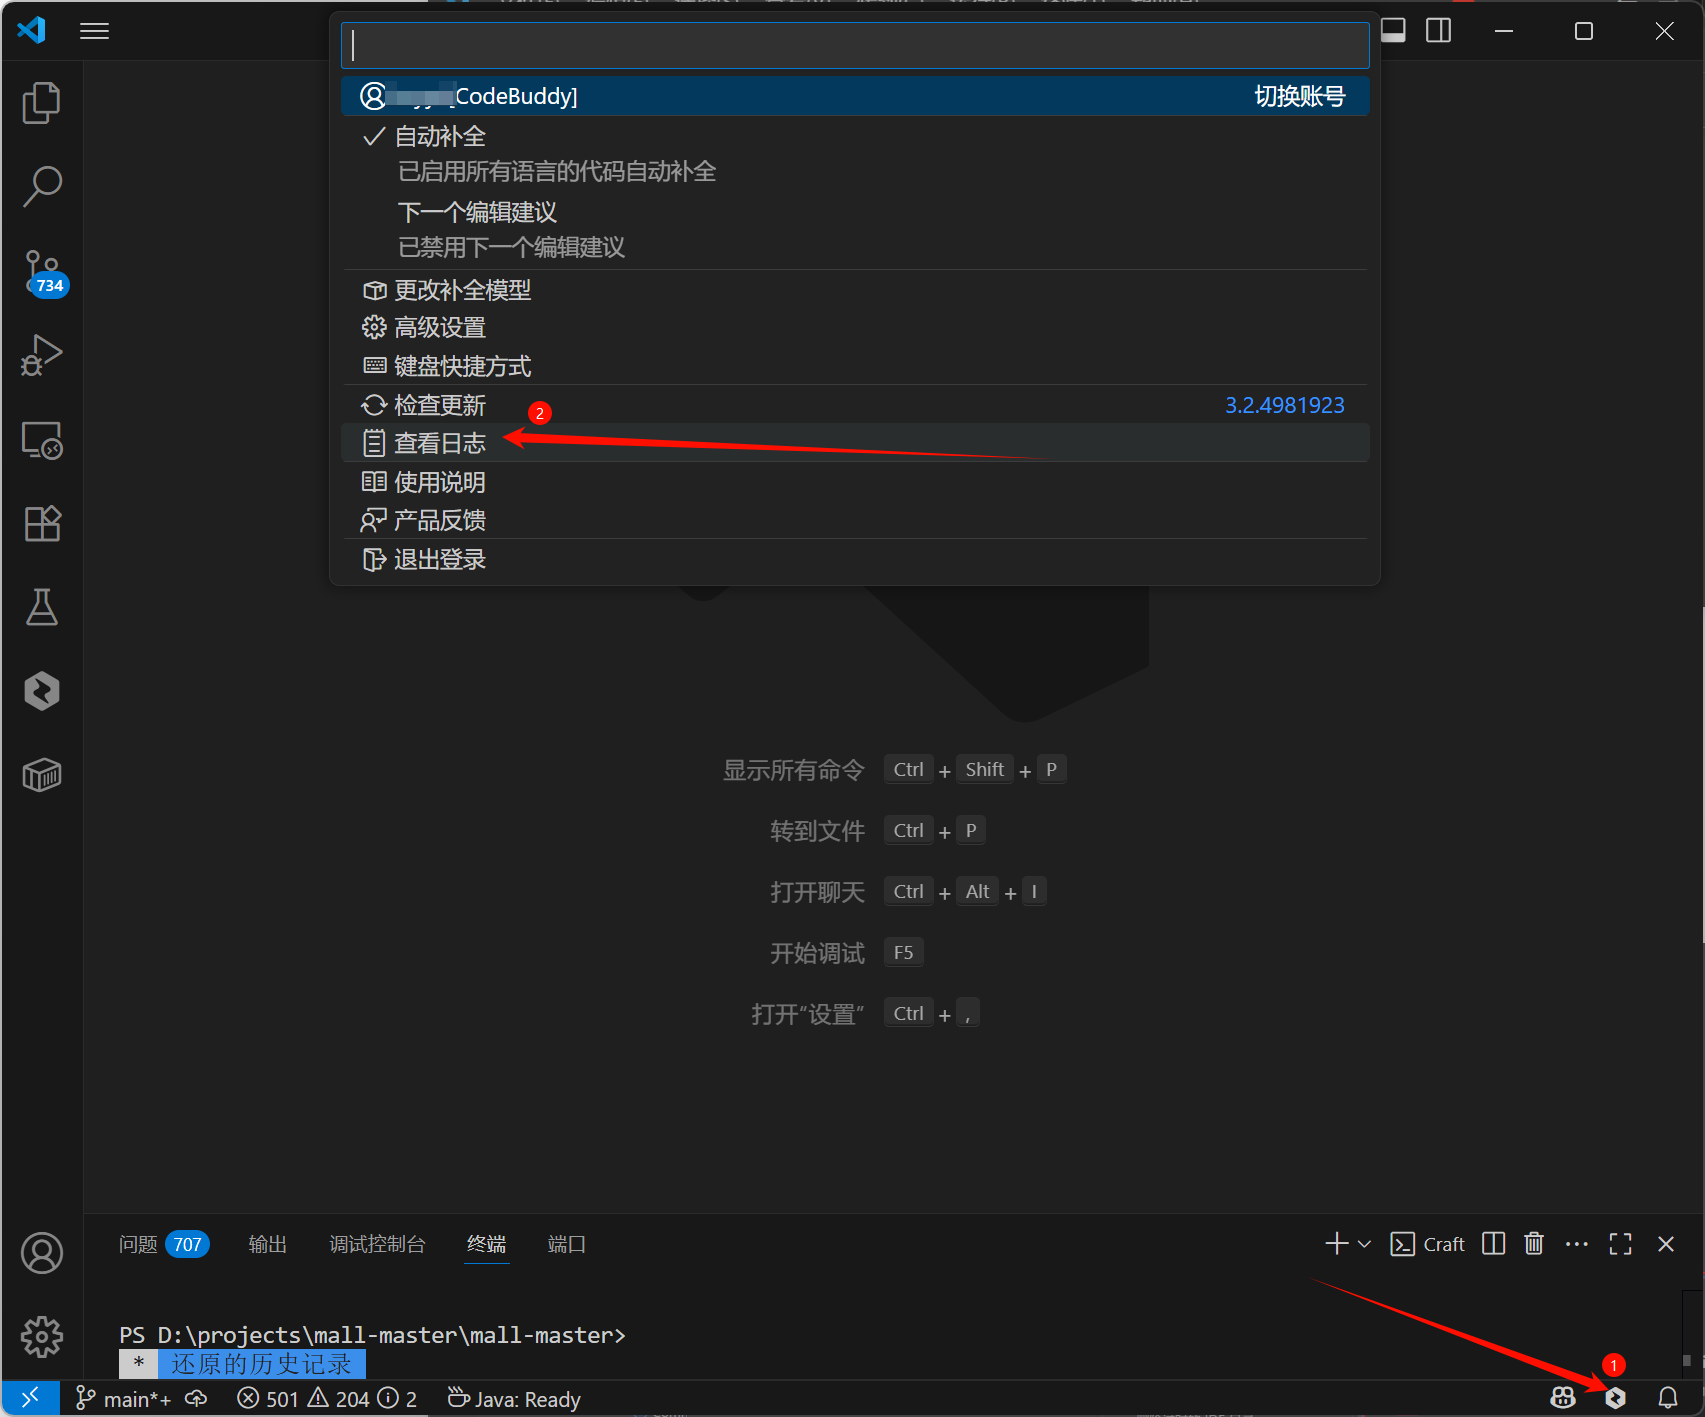
Task: Open the hamburger application menu
Action: pos(94,31)
